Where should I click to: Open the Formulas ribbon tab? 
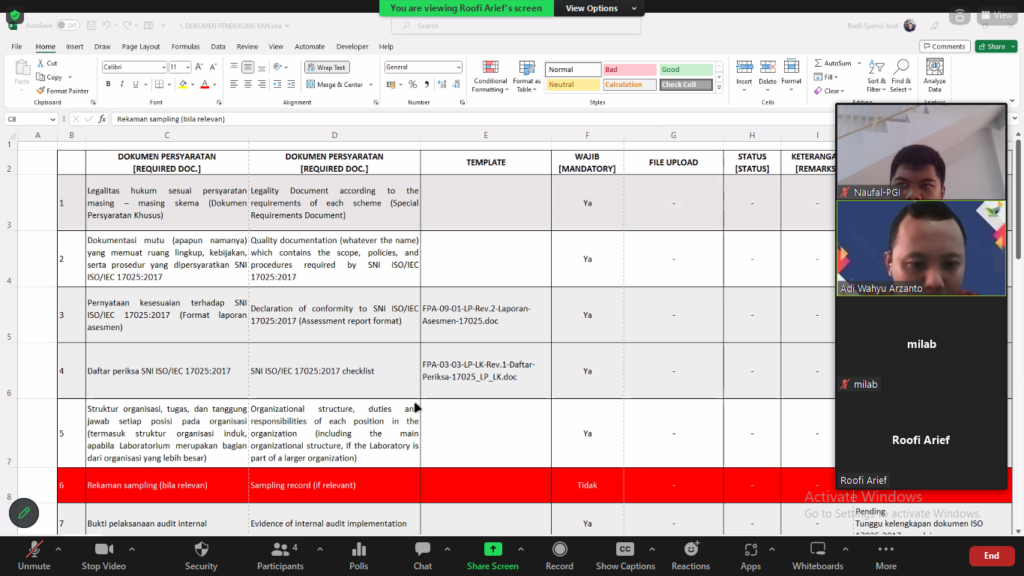click(x=185, y=46)
